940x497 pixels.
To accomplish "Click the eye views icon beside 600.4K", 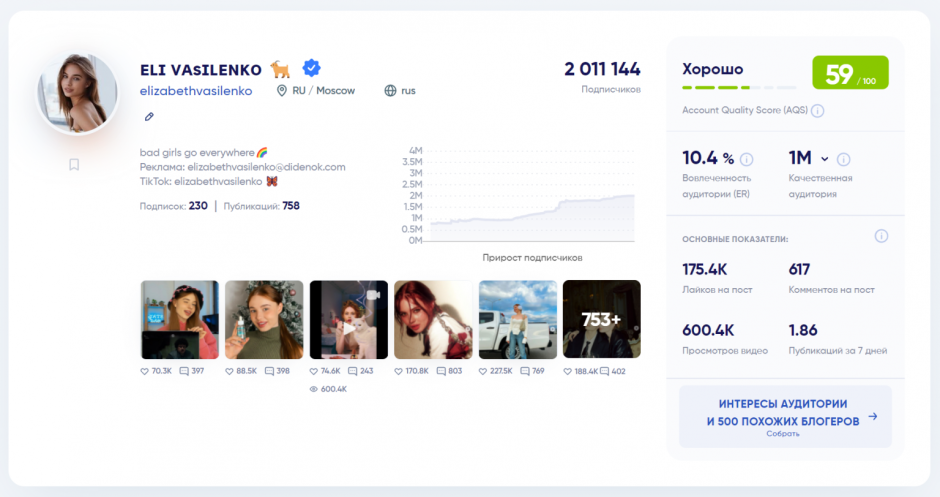I will tap(314, 389).
